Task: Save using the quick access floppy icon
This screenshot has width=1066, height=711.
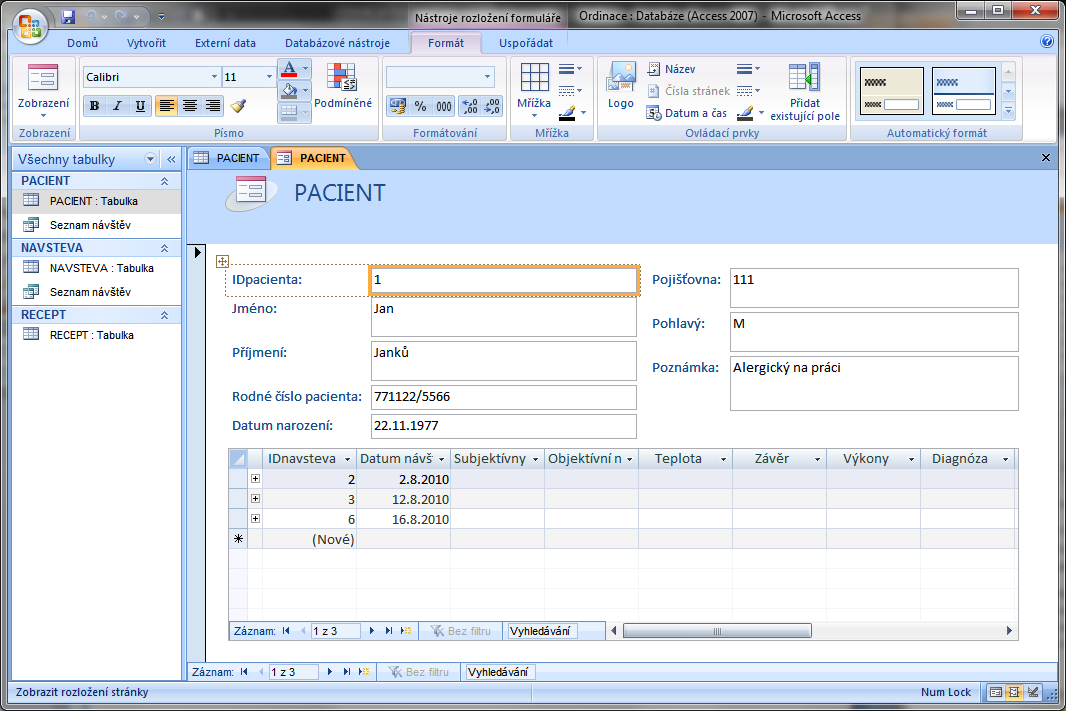Action: (68, 16)
